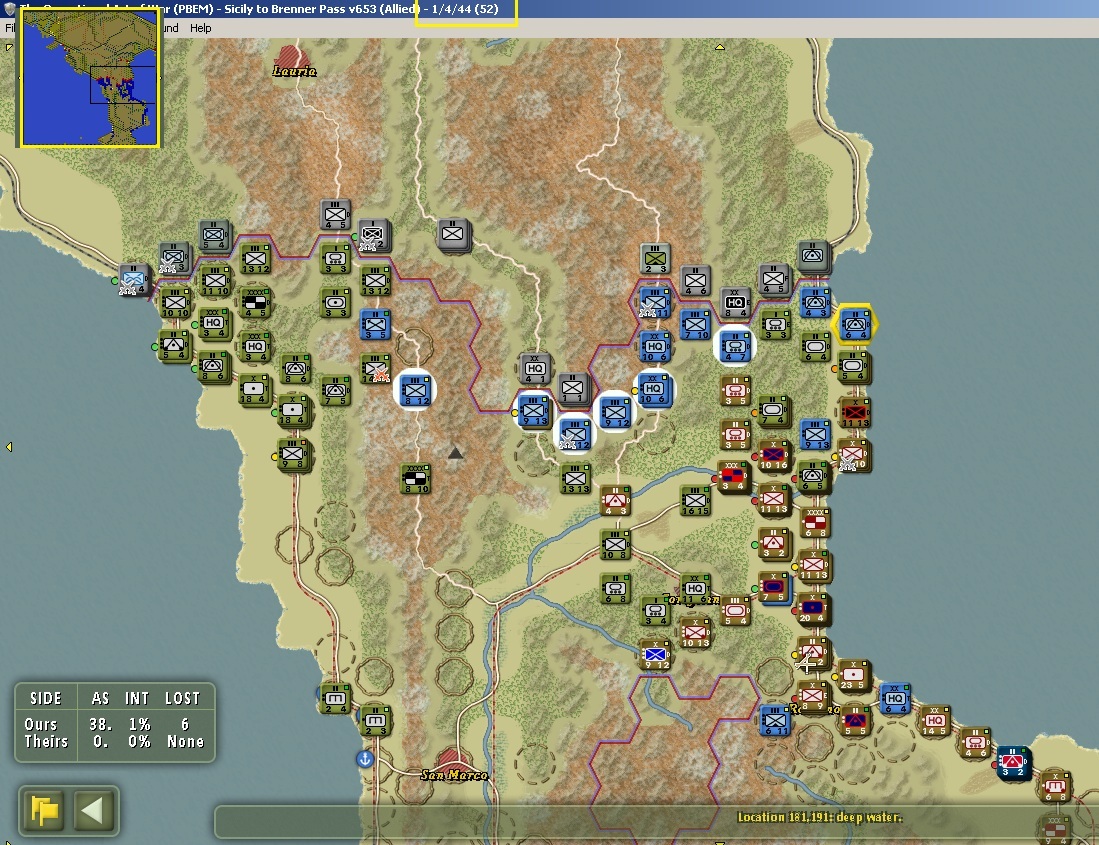1099x845 pixels.
Task: Click the 'Theirs' row in the losses panel
Action: click(x=114, y=741)
